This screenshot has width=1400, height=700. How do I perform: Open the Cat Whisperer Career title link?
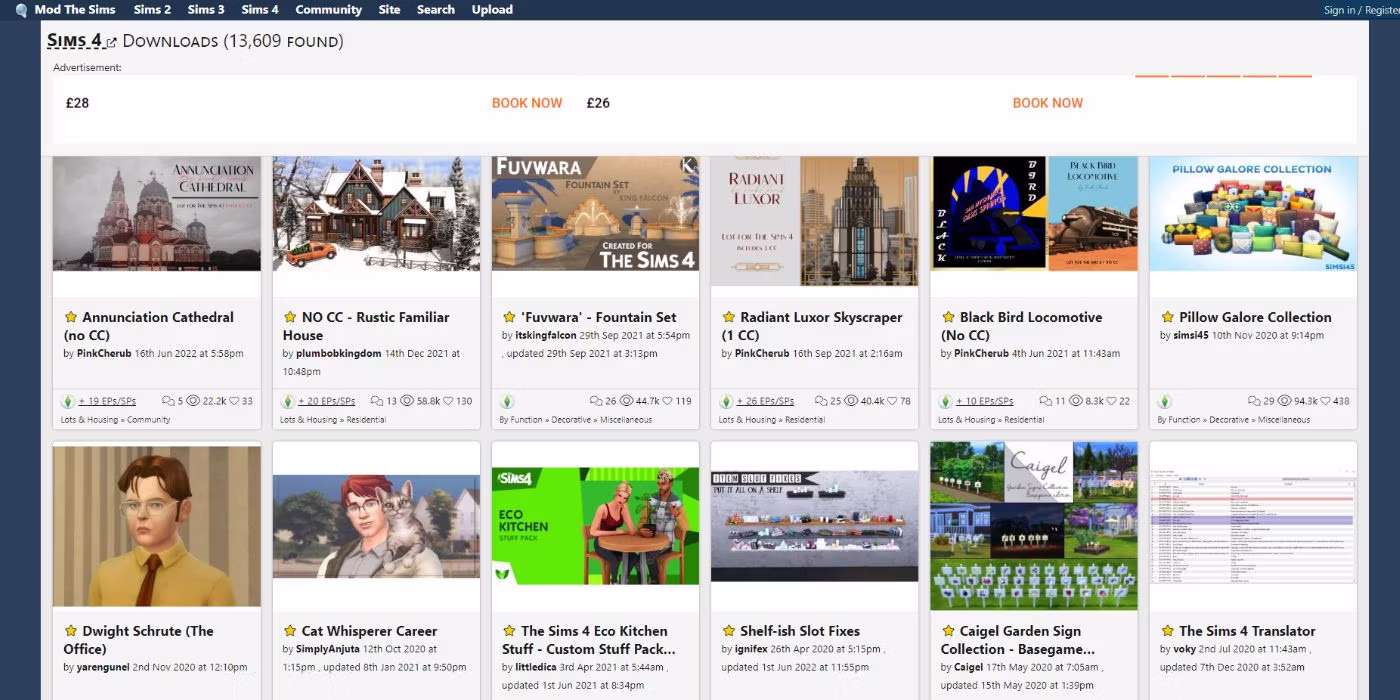pyautogui.click(x=370, y=631)
